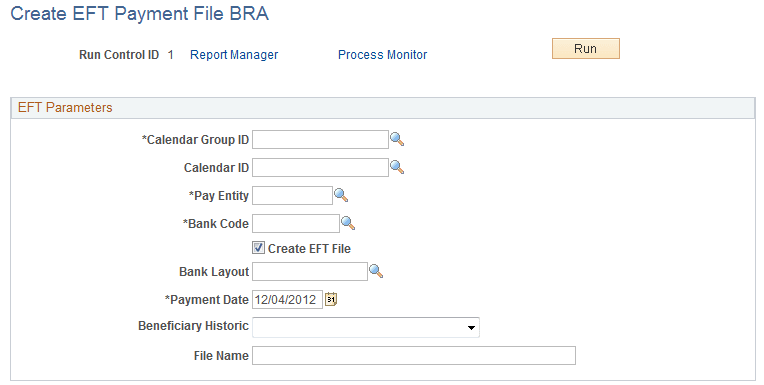This screenshot has width=764, height=385.
Task: Open the Report Manager link
Action: coord(234,55)
